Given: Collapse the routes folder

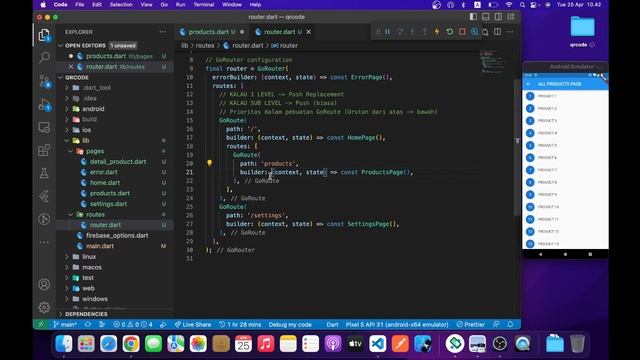Looking at the screenshot, I should pos(115,214).
